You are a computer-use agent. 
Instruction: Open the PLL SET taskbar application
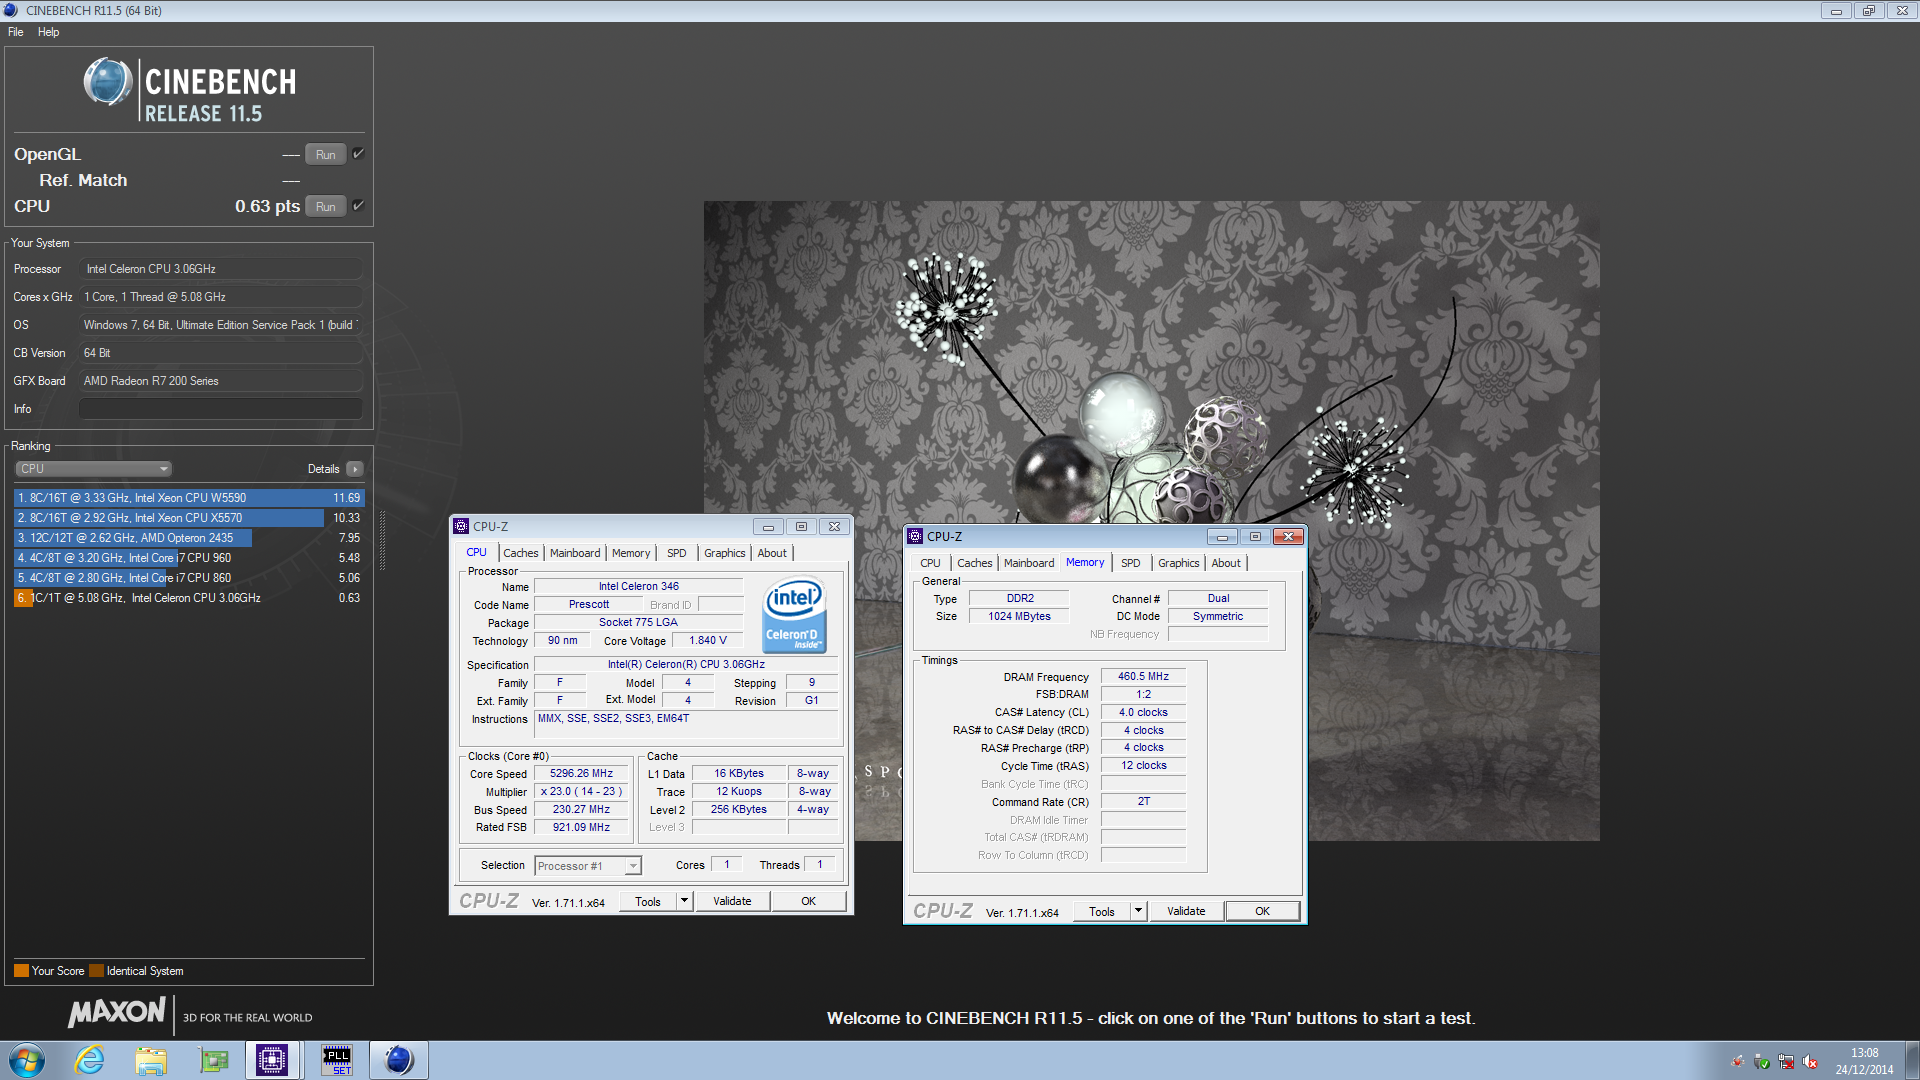337,1060
